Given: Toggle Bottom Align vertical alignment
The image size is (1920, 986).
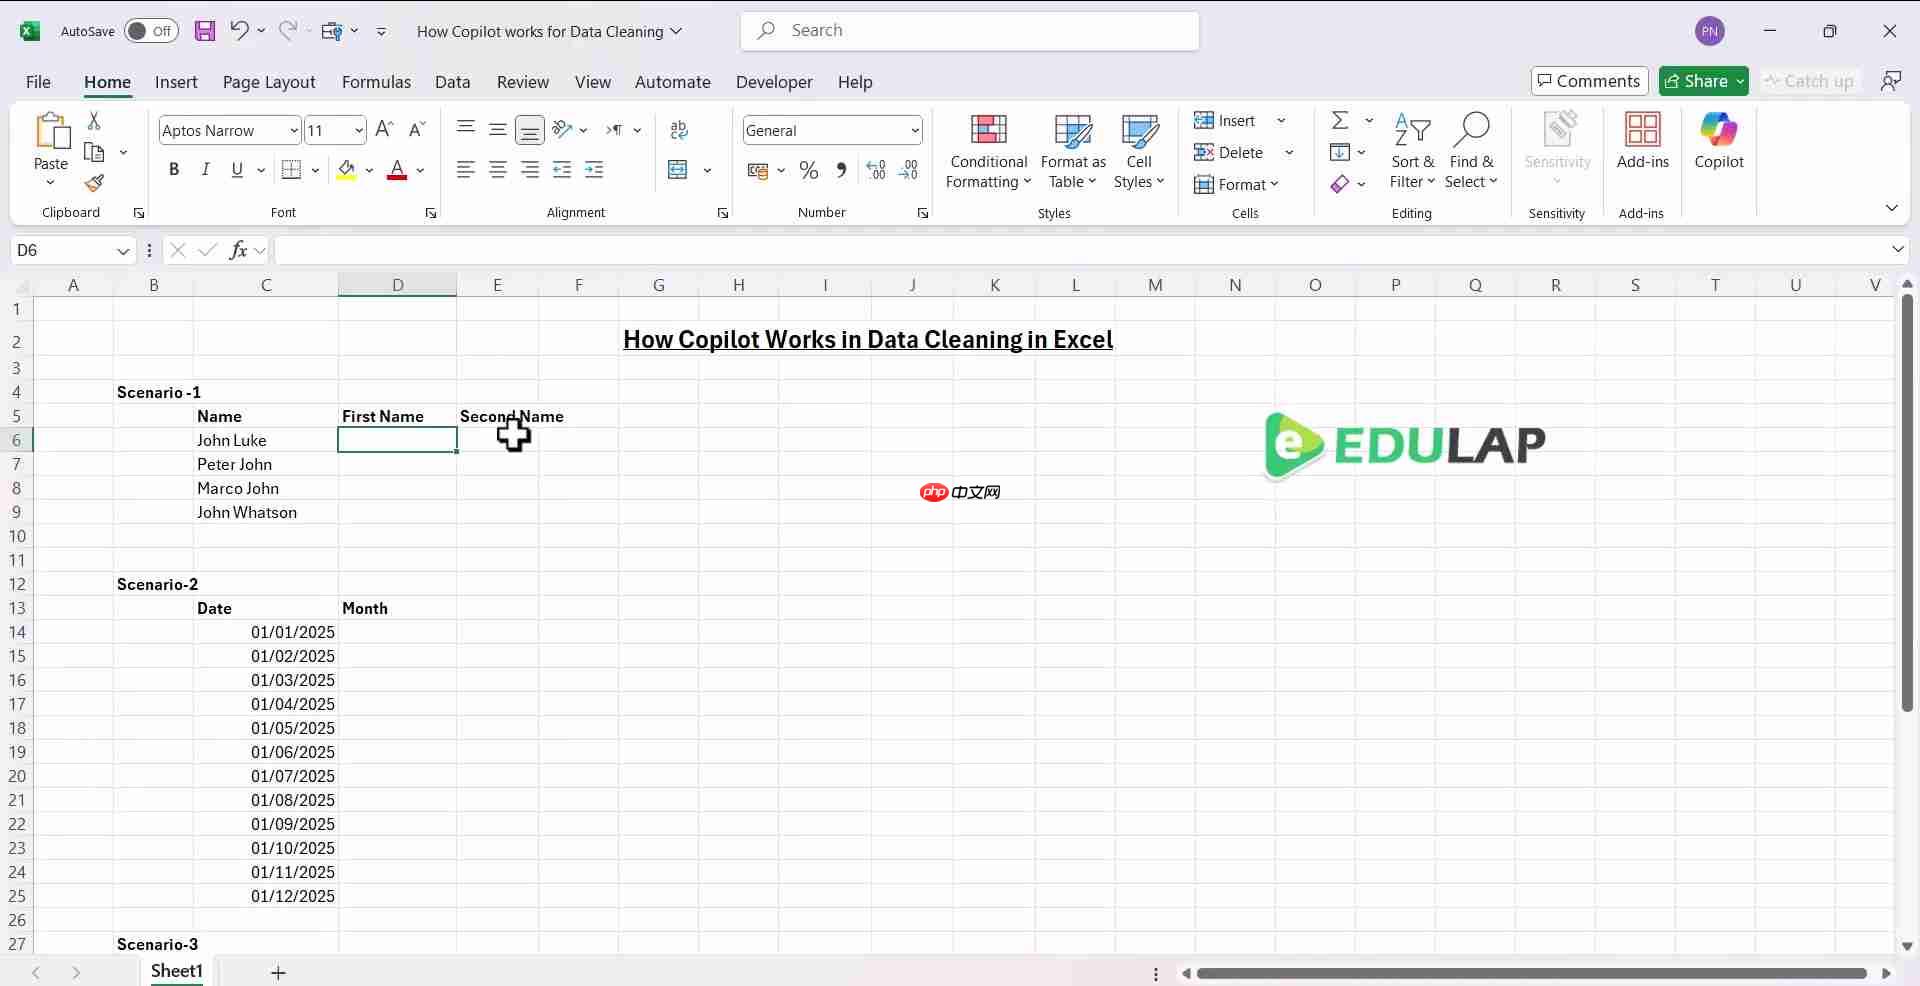Looking at the screenshot, I should [x=530, y=130].
